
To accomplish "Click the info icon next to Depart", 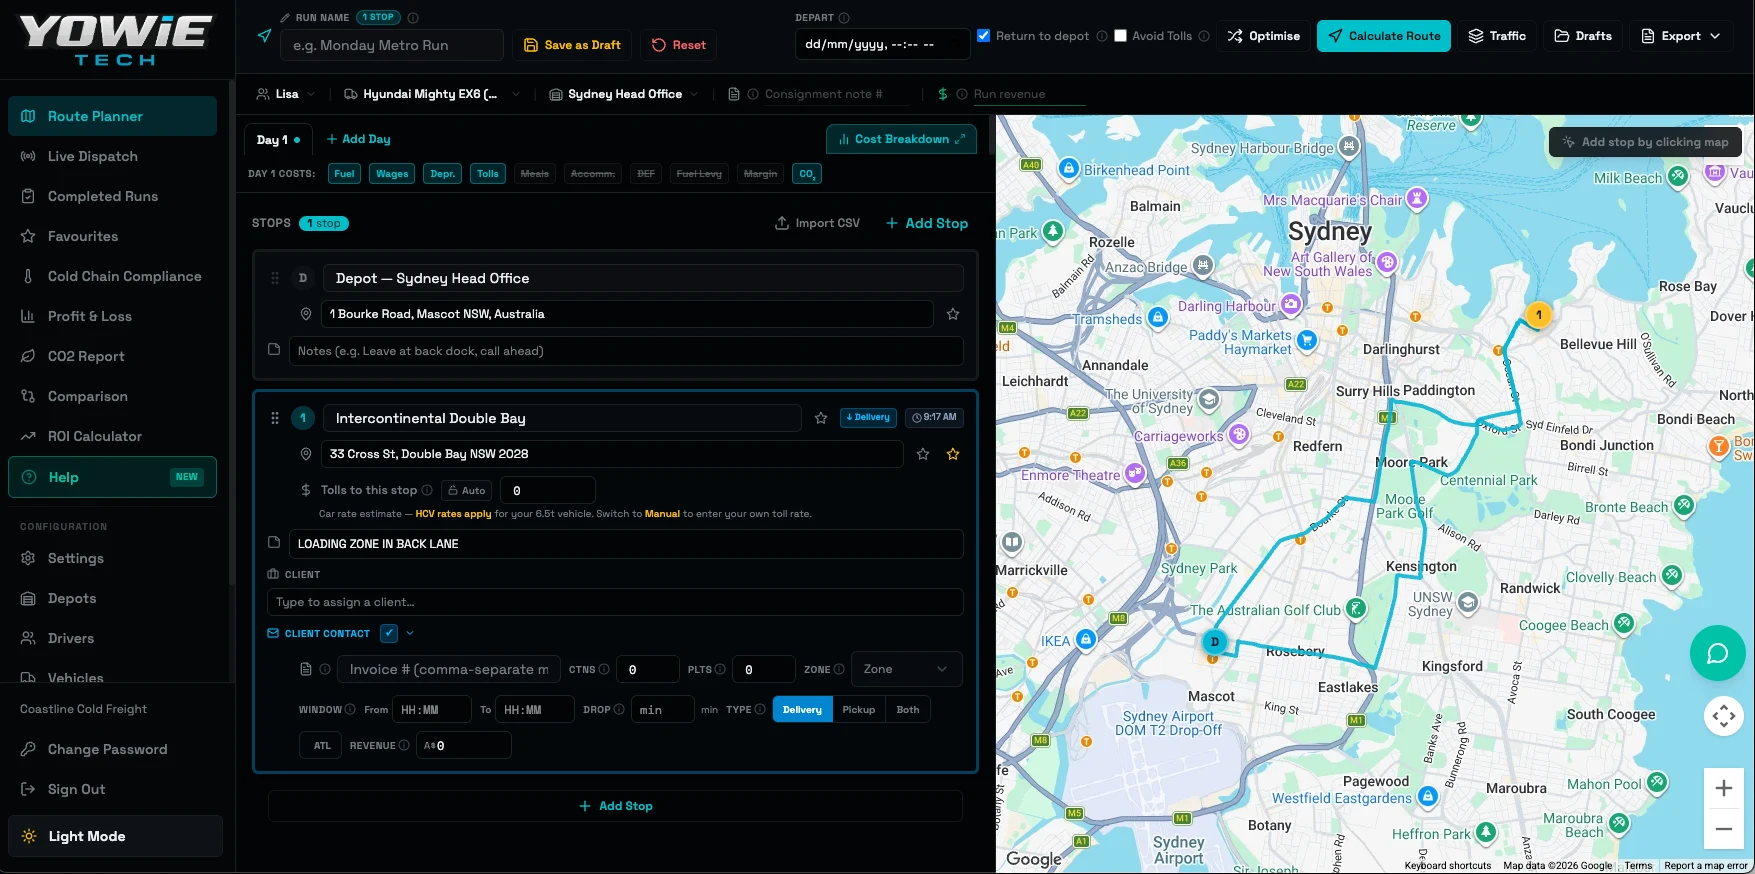I will (x=844, y=18).
